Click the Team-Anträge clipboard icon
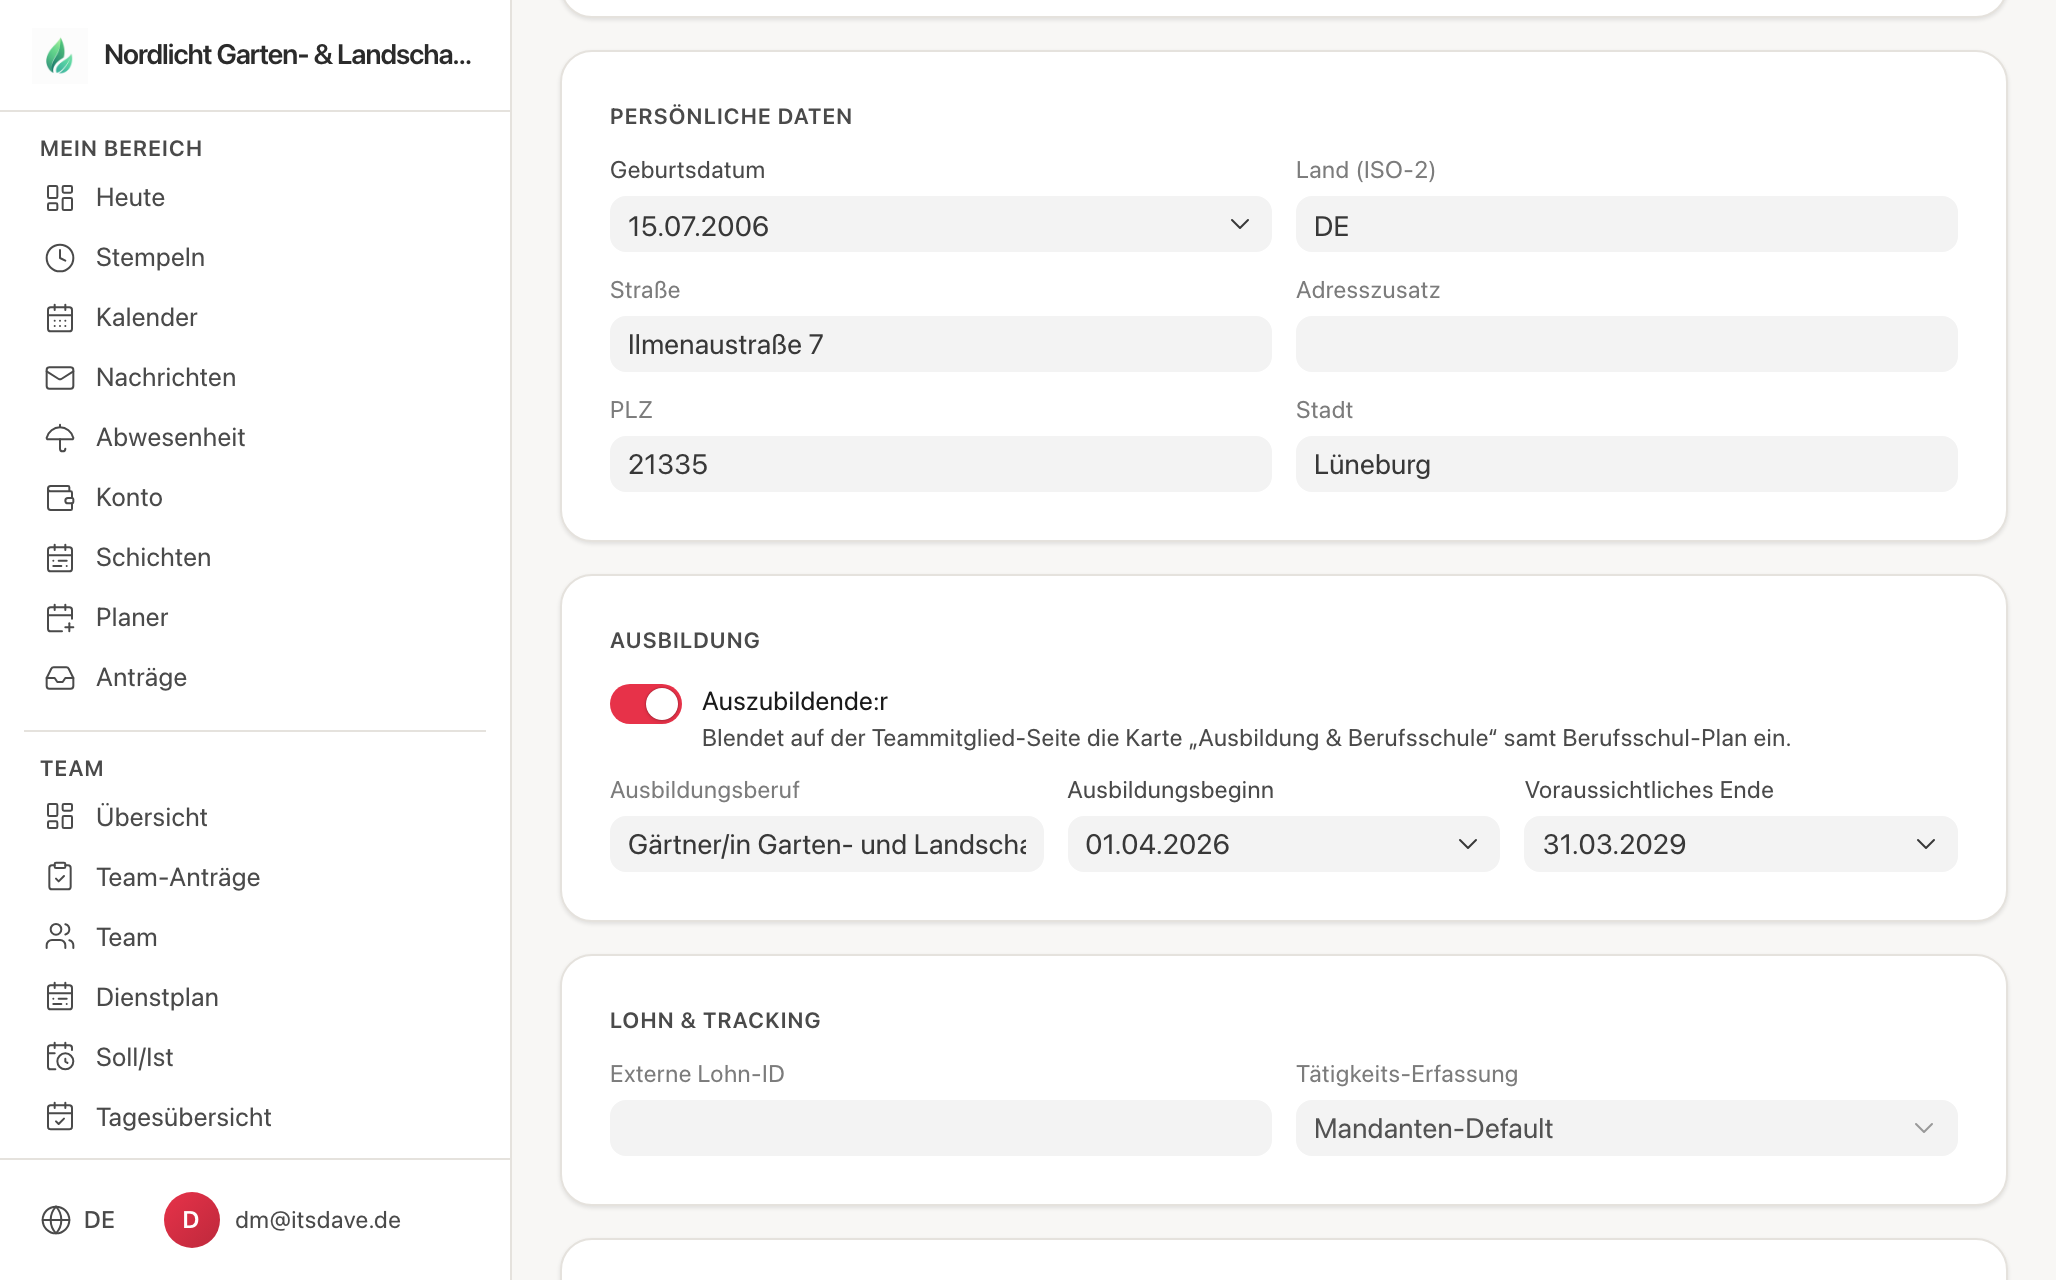The image size is (2056, 1280). click(60, 877)
